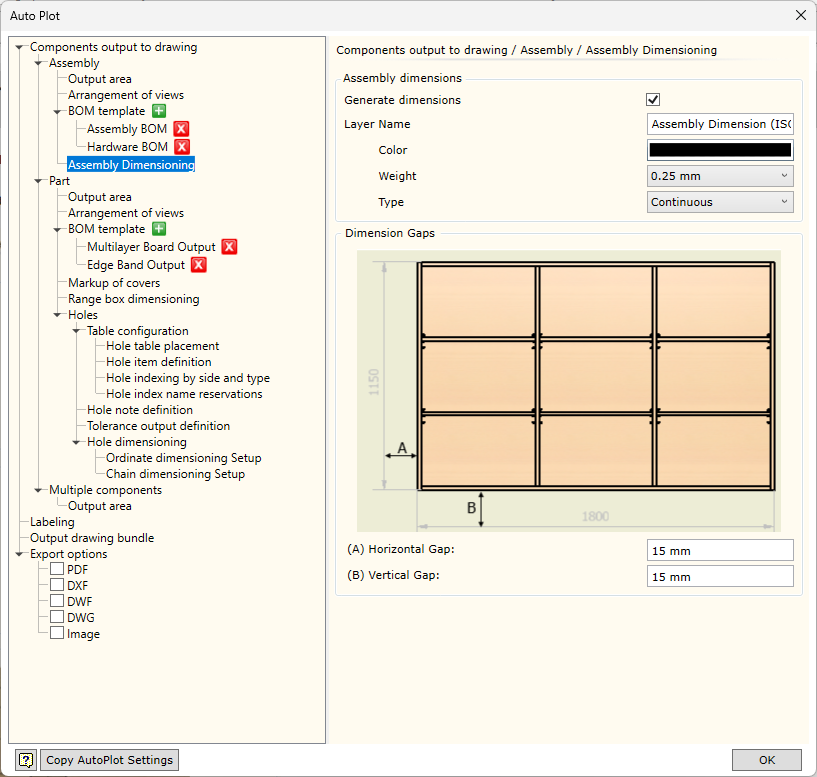Collapse Part's BOM template node
This screenshot has height=777, width=817.
pyautogui.click(x=57, y=229)
